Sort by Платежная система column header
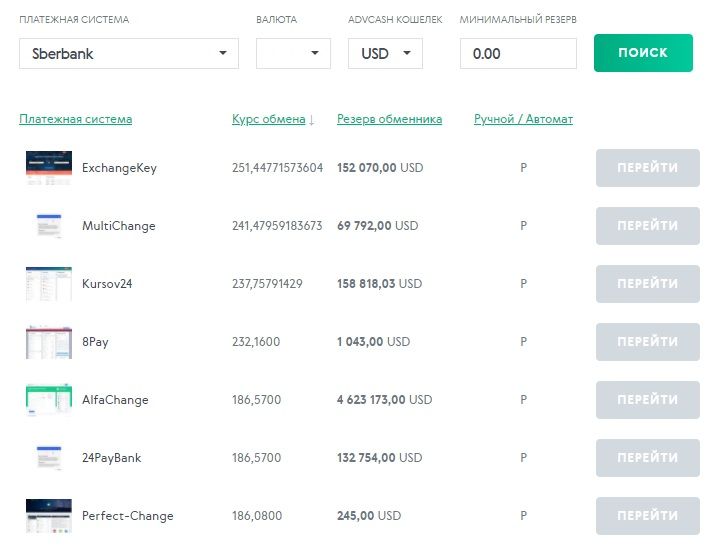The image size is (714, 550). pyautogui.click(x=75, y=119)
